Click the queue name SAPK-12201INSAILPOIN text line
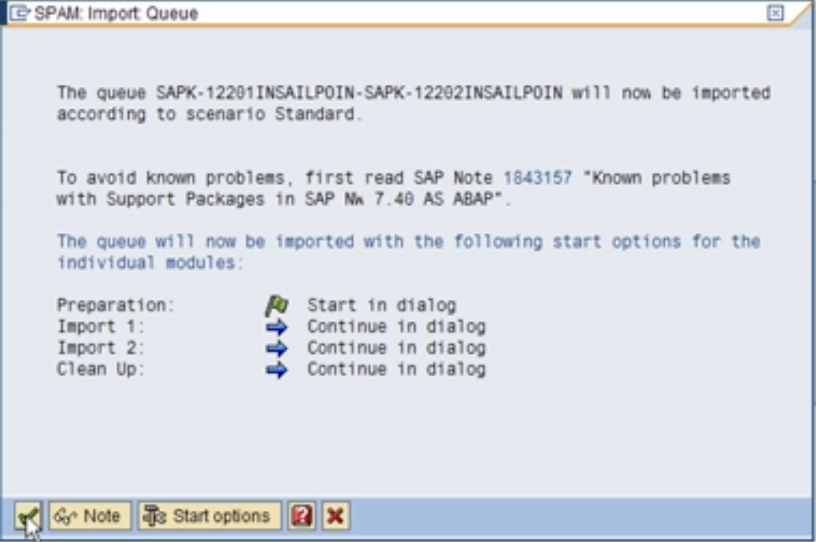 coord(414,93)
